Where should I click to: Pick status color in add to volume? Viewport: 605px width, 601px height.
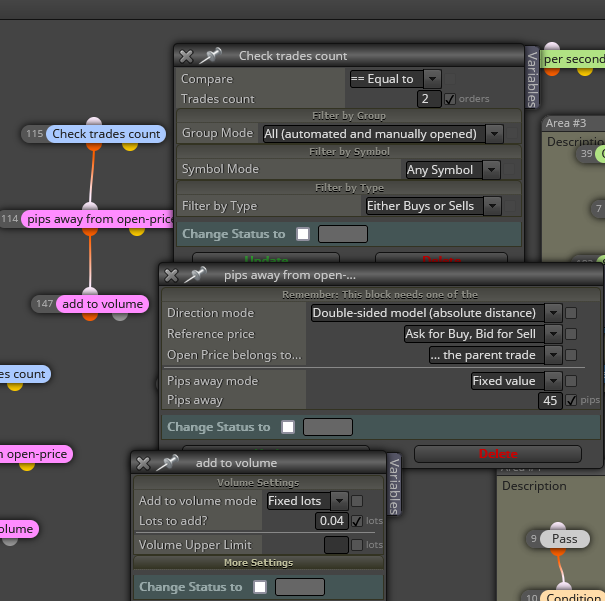299,587
